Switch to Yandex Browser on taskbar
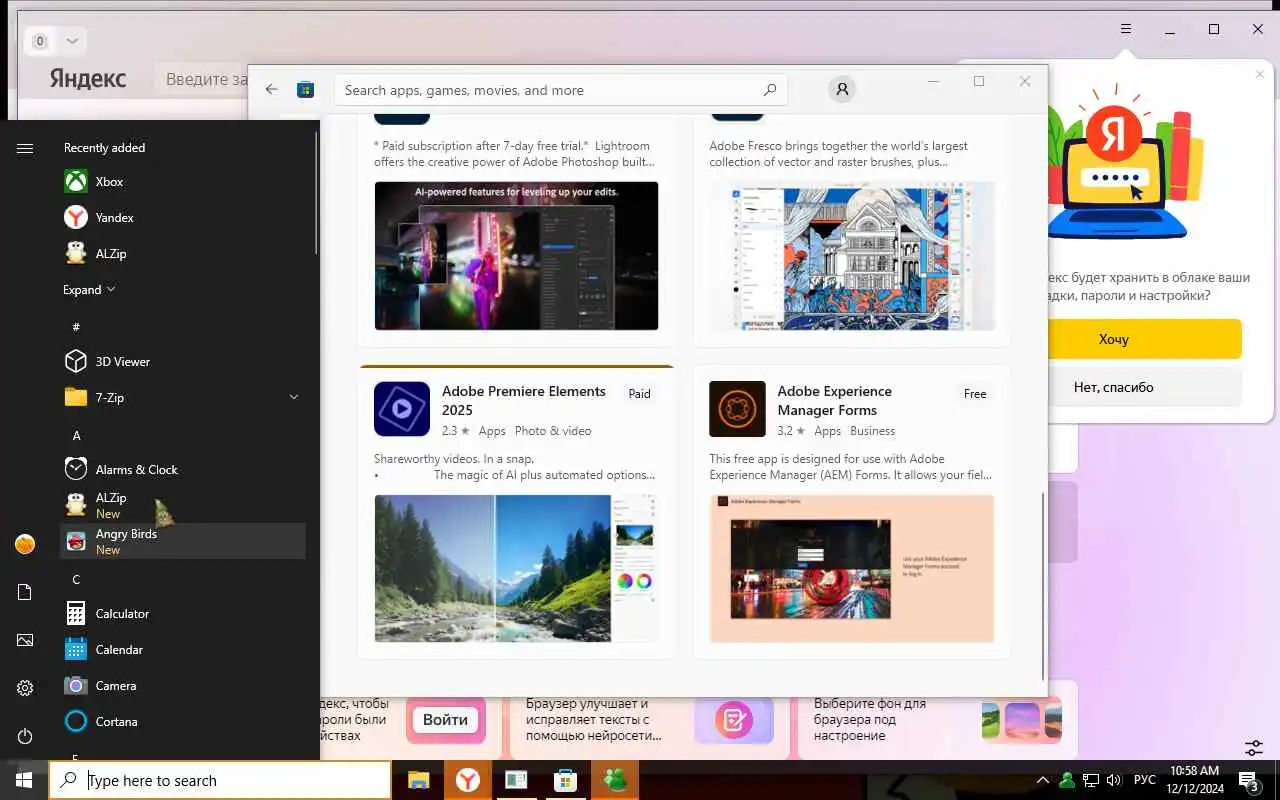 pos(467,780)
